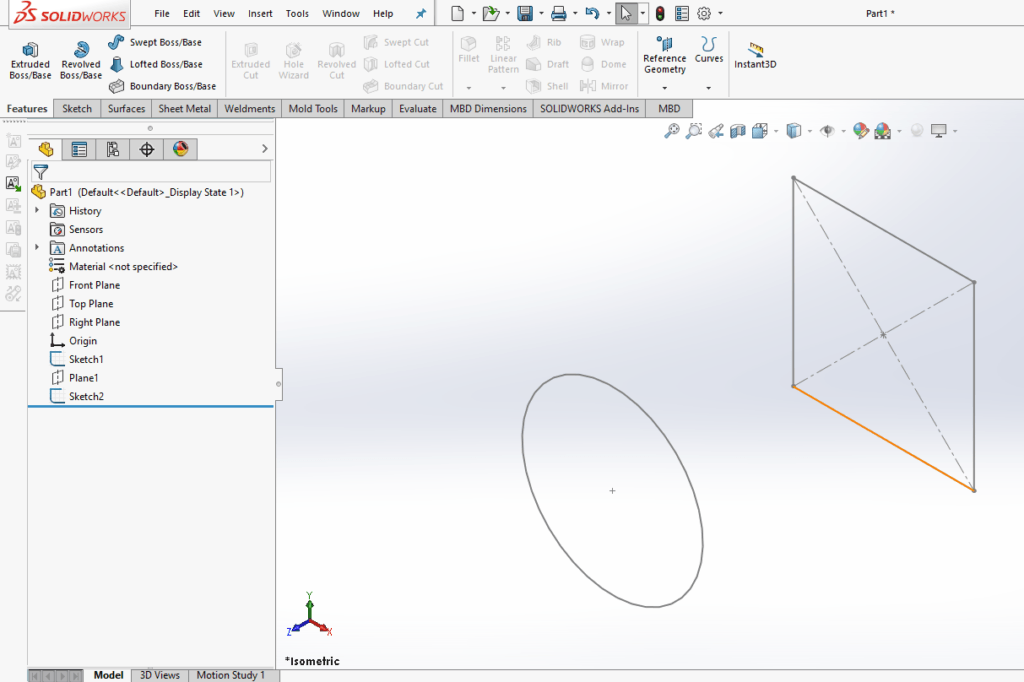Open Reference Geometry dropdown arrow
Viewport: 1024px width, 682px height.
(665, 88)
